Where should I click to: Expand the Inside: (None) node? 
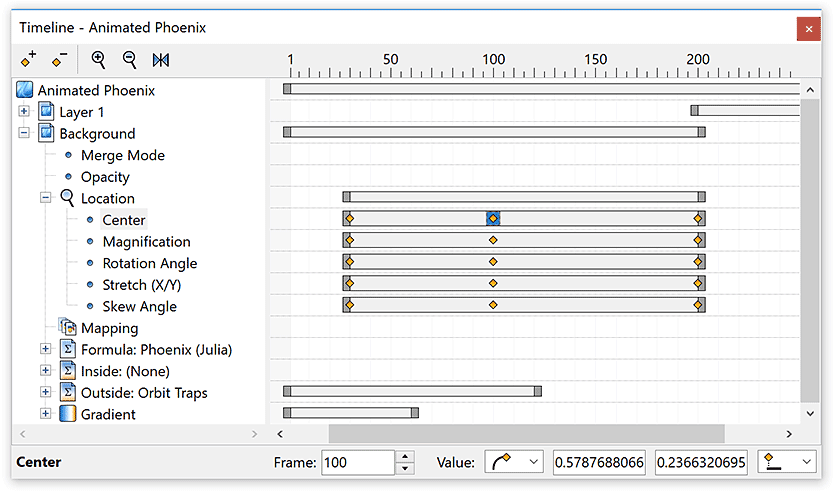46,370
